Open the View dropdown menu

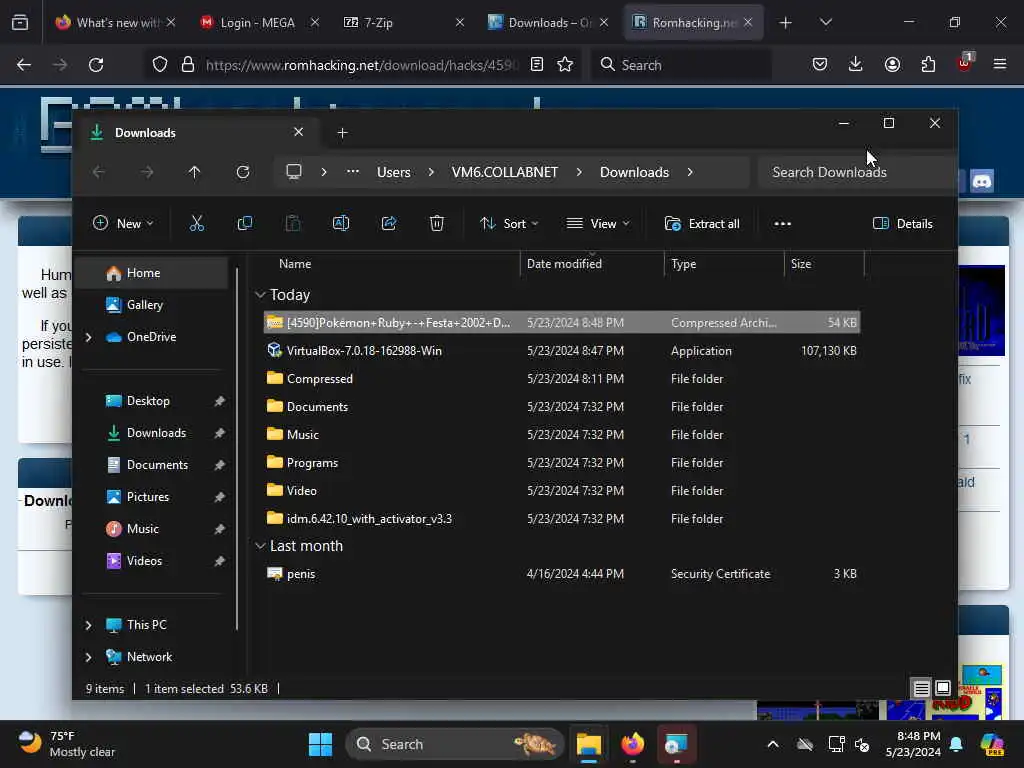[x=598, y=223]
